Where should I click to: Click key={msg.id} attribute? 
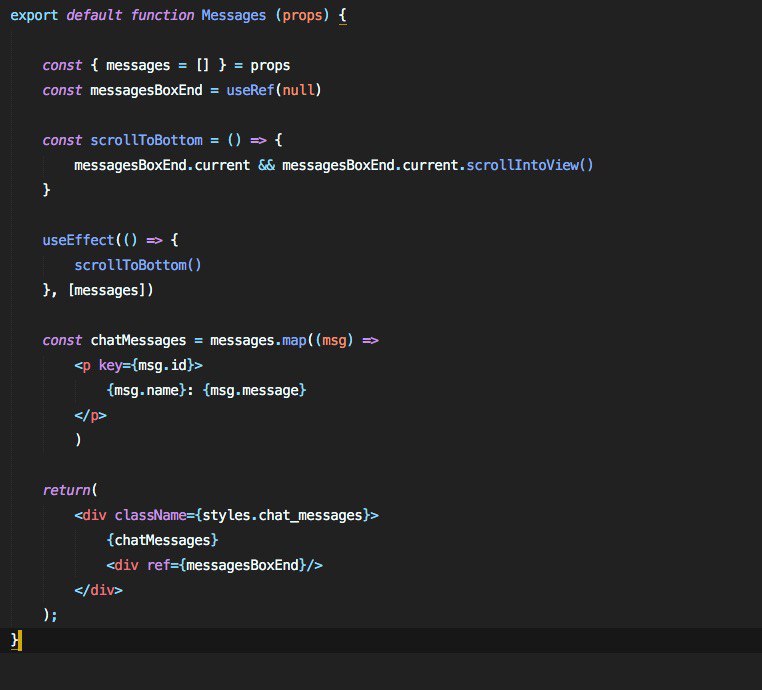[146, 365]
